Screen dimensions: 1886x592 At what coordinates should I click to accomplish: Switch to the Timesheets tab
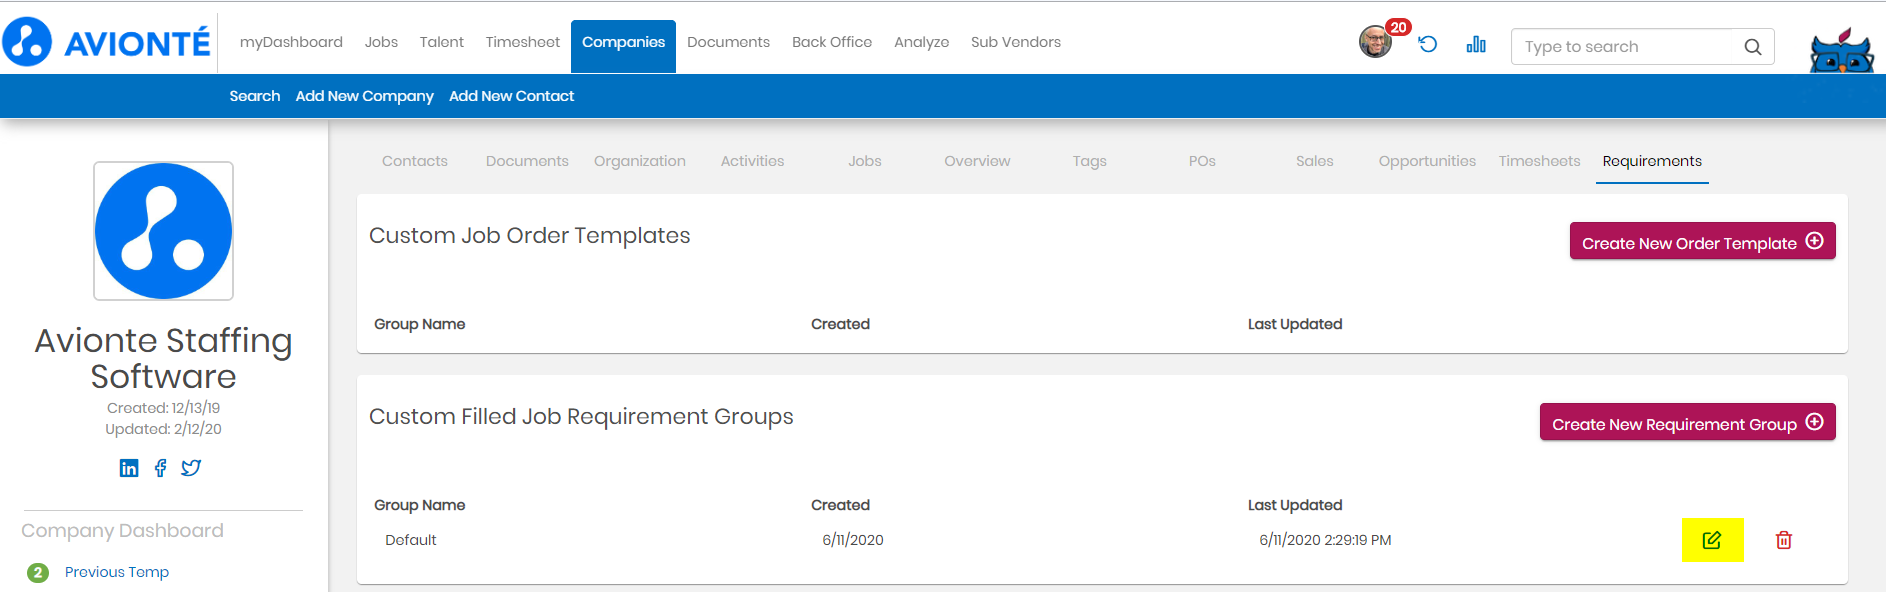click(1540, 161)
